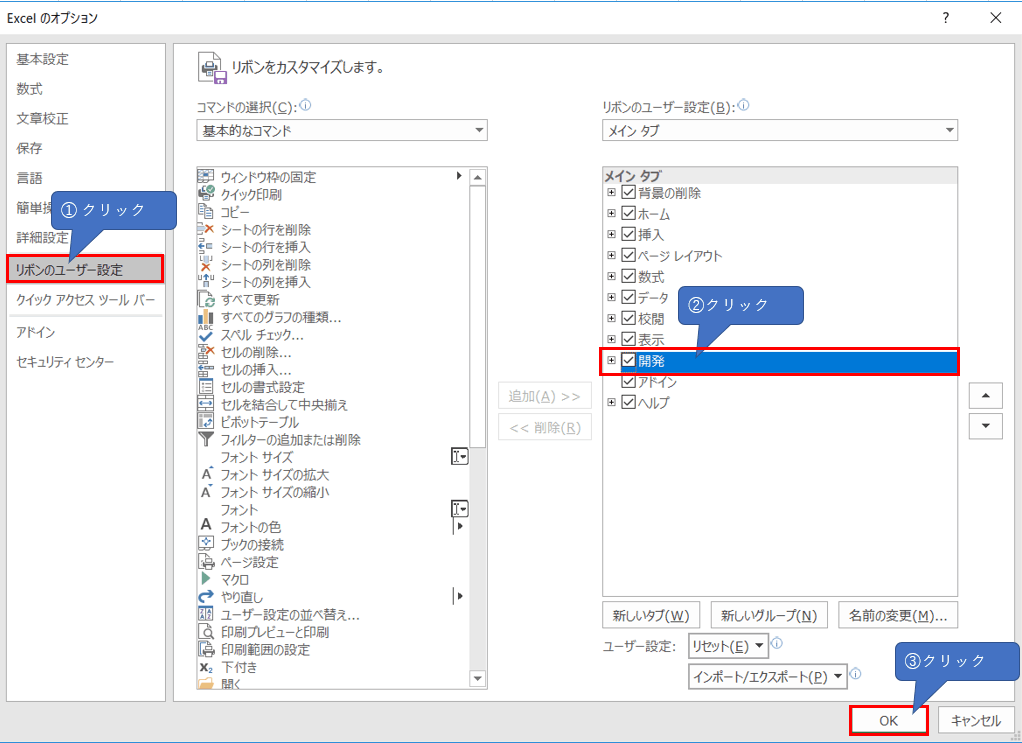Click the セルを結合して中央揃え icon
This screenshot has height=743, width=1022.
[205, 404]
